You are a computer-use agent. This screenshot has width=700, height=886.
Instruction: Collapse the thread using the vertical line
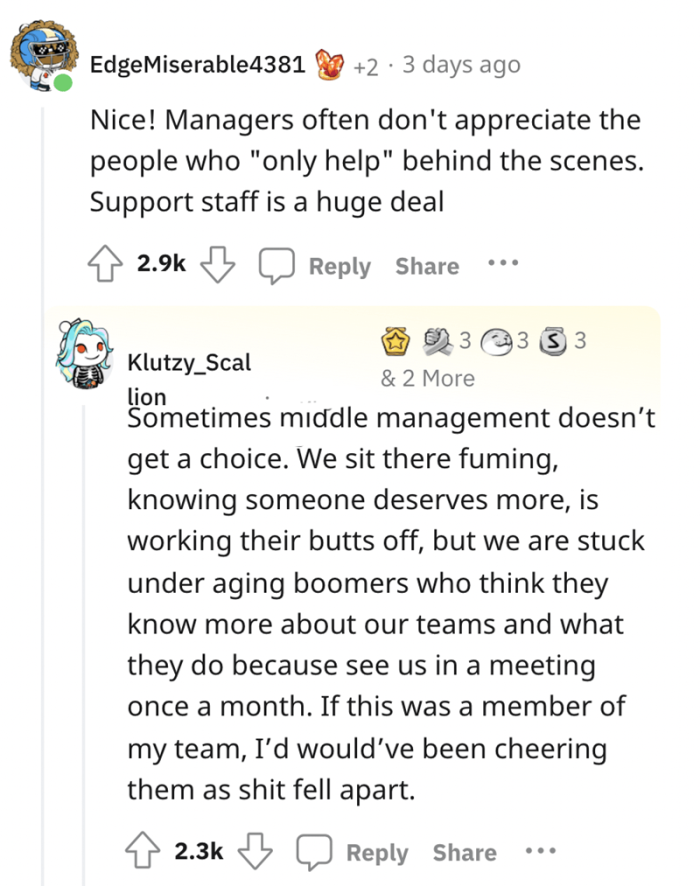pos(43,500)
